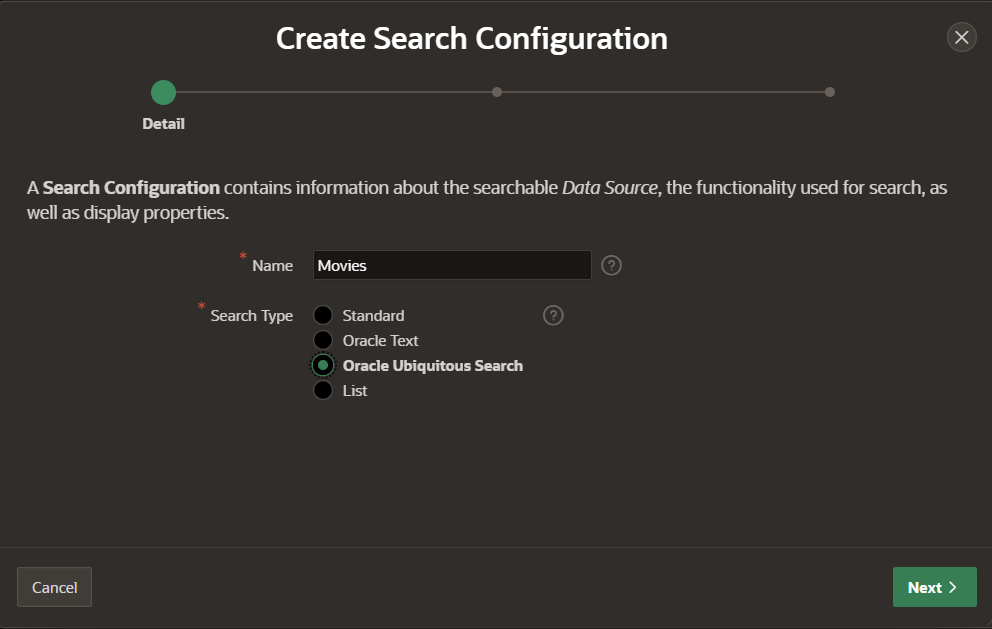Click inside the Name input containing Movies
Image resolution: width=992 pixels, height=629 pixels.
tap(451, 265)
